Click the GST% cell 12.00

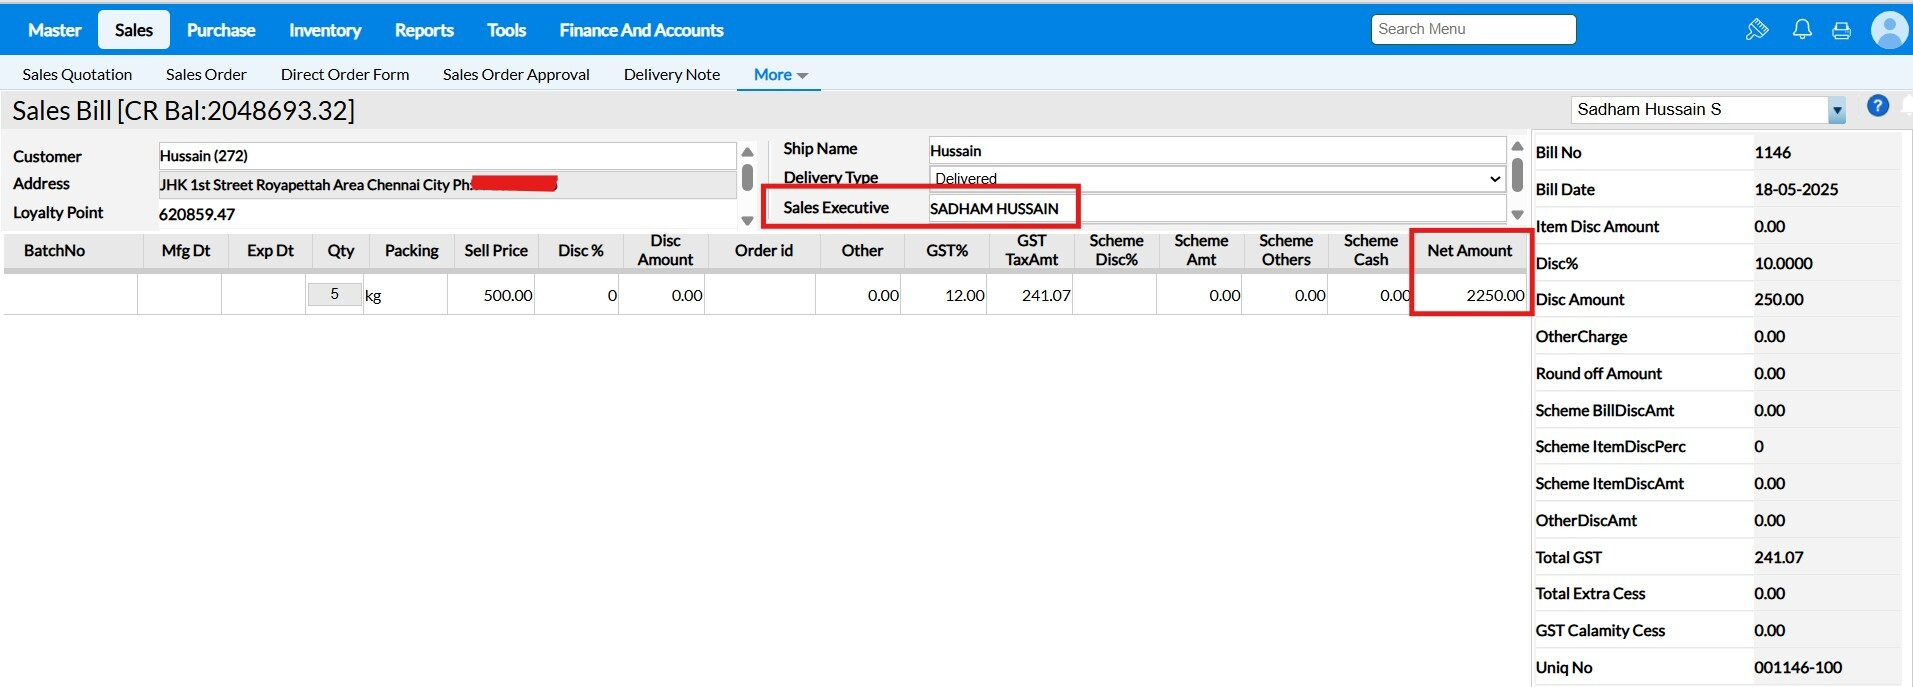pyautogui.click(x=944, y=295)
